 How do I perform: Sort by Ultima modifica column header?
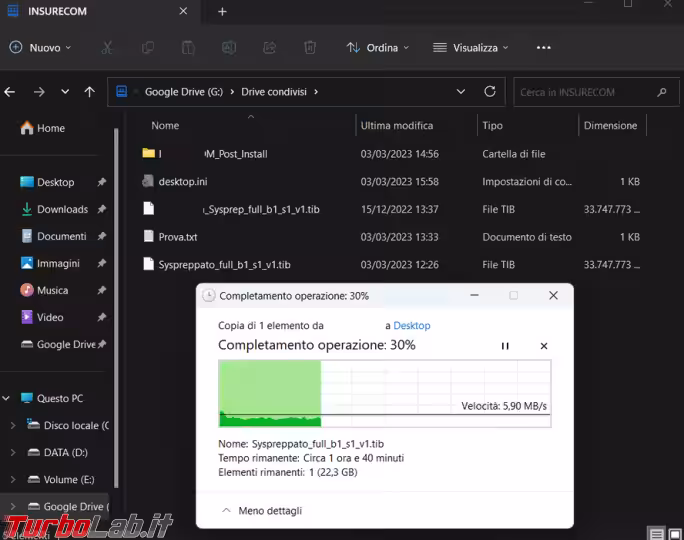[397, 126]
